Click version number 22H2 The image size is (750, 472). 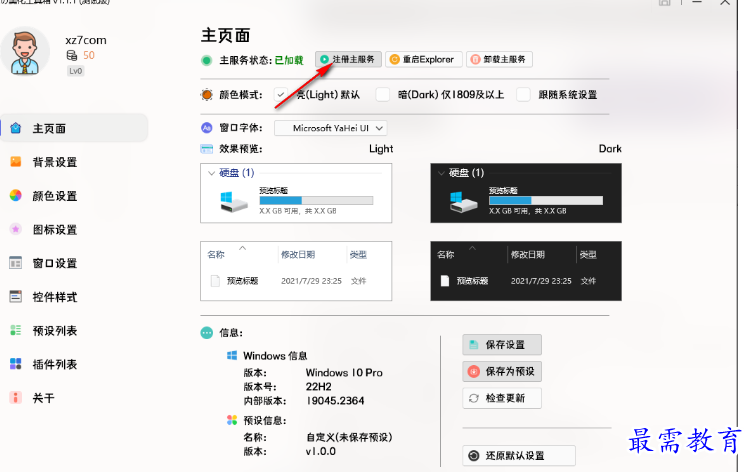pos(319,386)
